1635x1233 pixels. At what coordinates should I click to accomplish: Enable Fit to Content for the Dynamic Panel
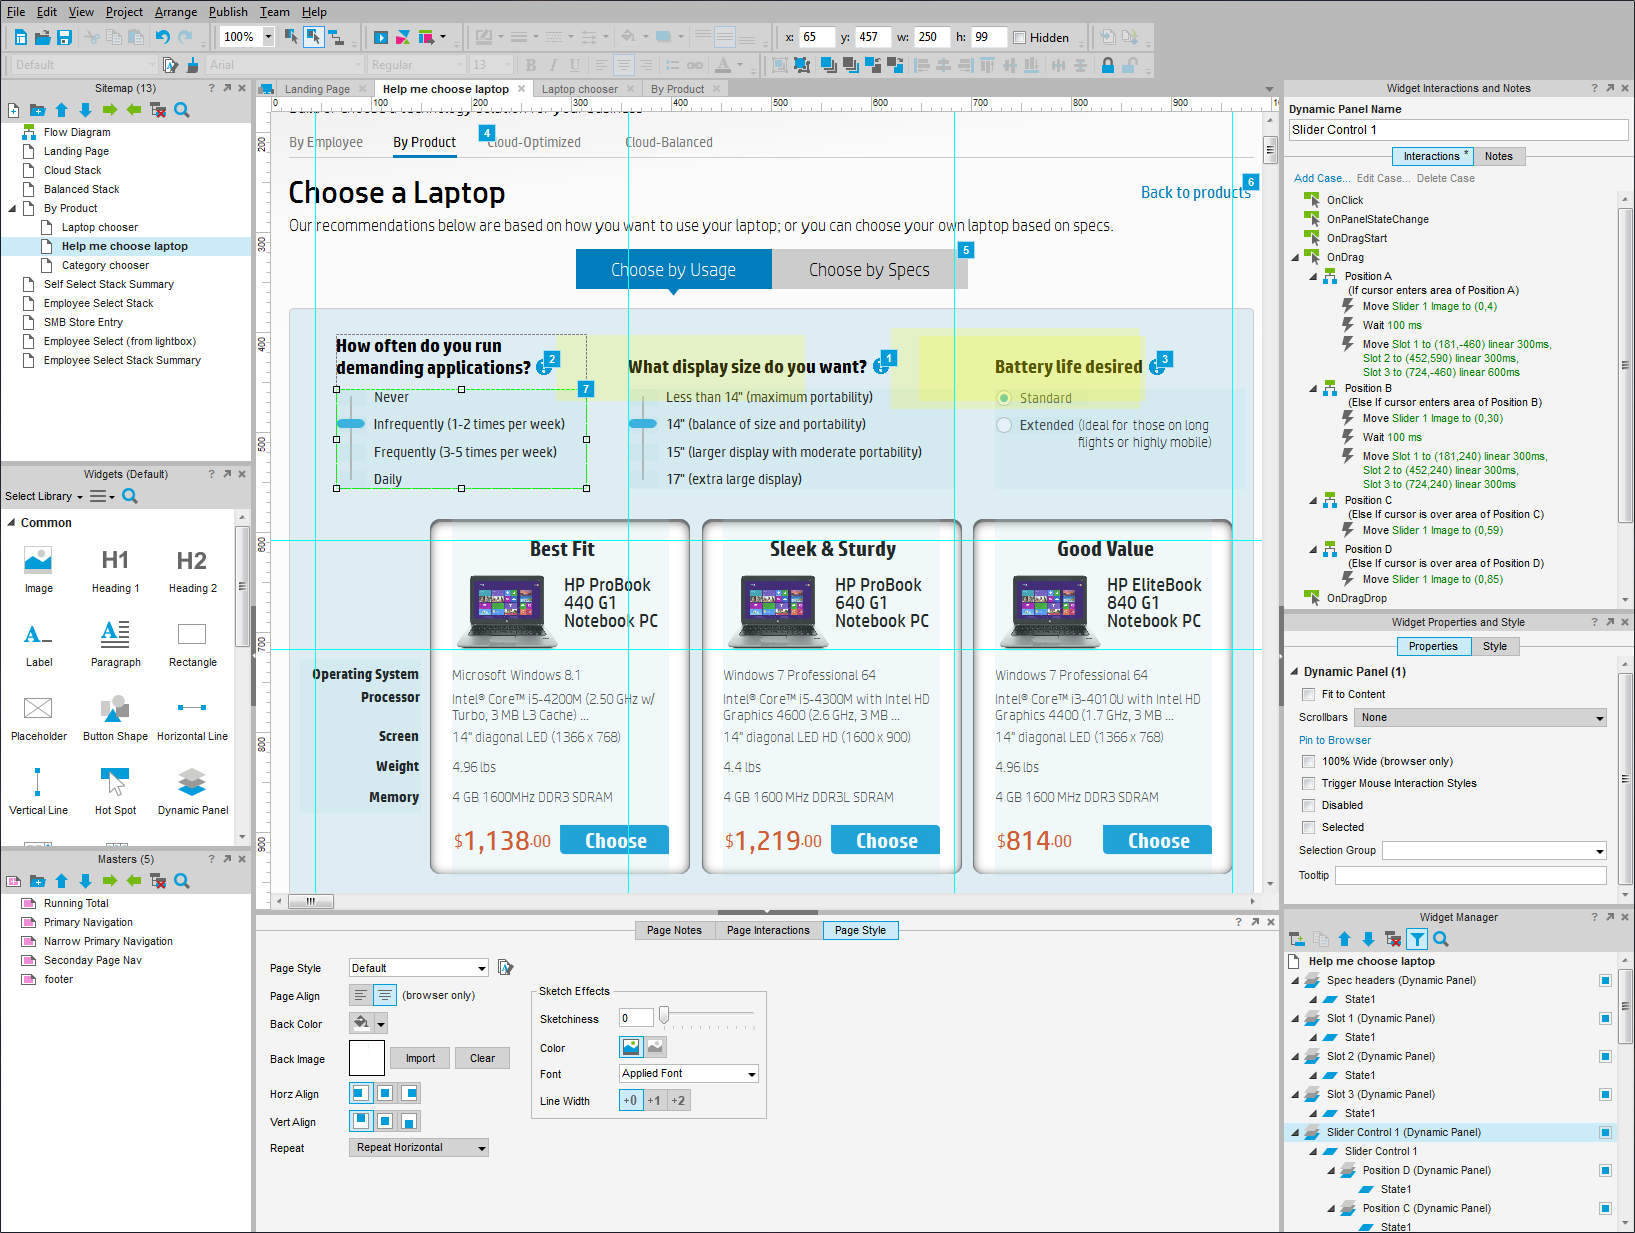1308,693
